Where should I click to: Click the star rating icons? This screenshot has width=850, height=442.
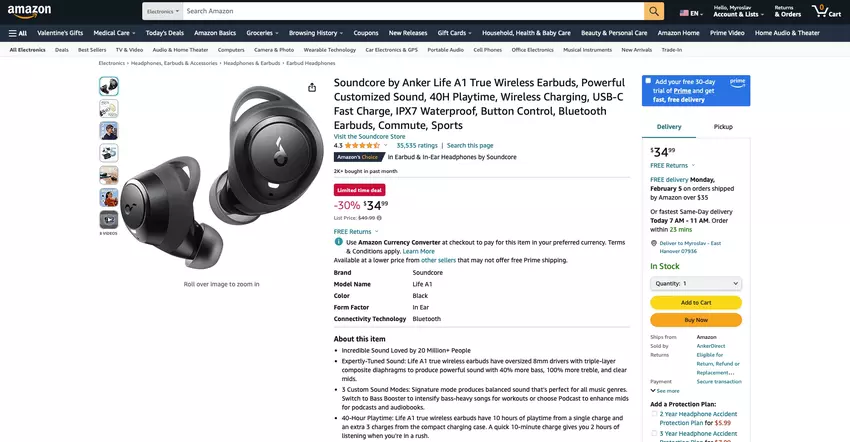tap(362, 146)
